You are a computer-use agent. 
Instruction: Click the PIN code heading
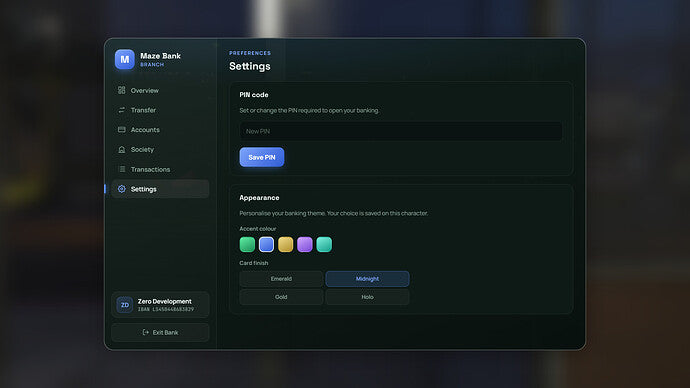click(x=254, y=95)
